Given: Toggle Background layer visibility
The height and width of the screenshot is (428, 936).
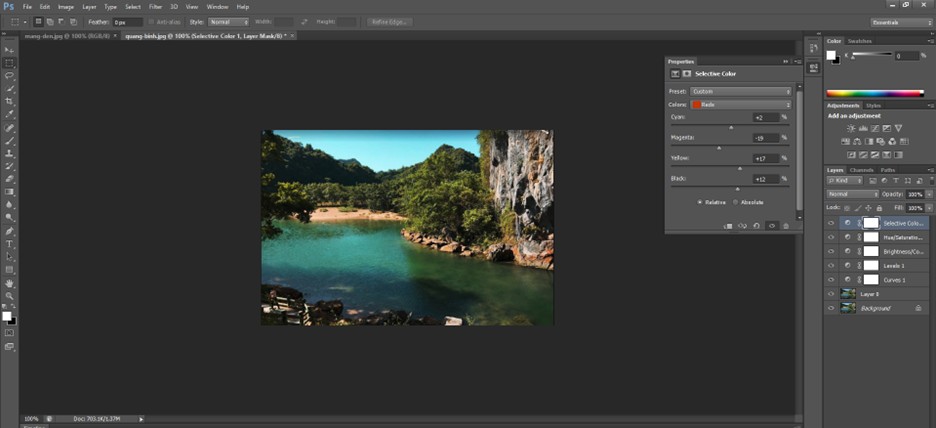Looking at the screenshot, I should [x=830, y=309].
